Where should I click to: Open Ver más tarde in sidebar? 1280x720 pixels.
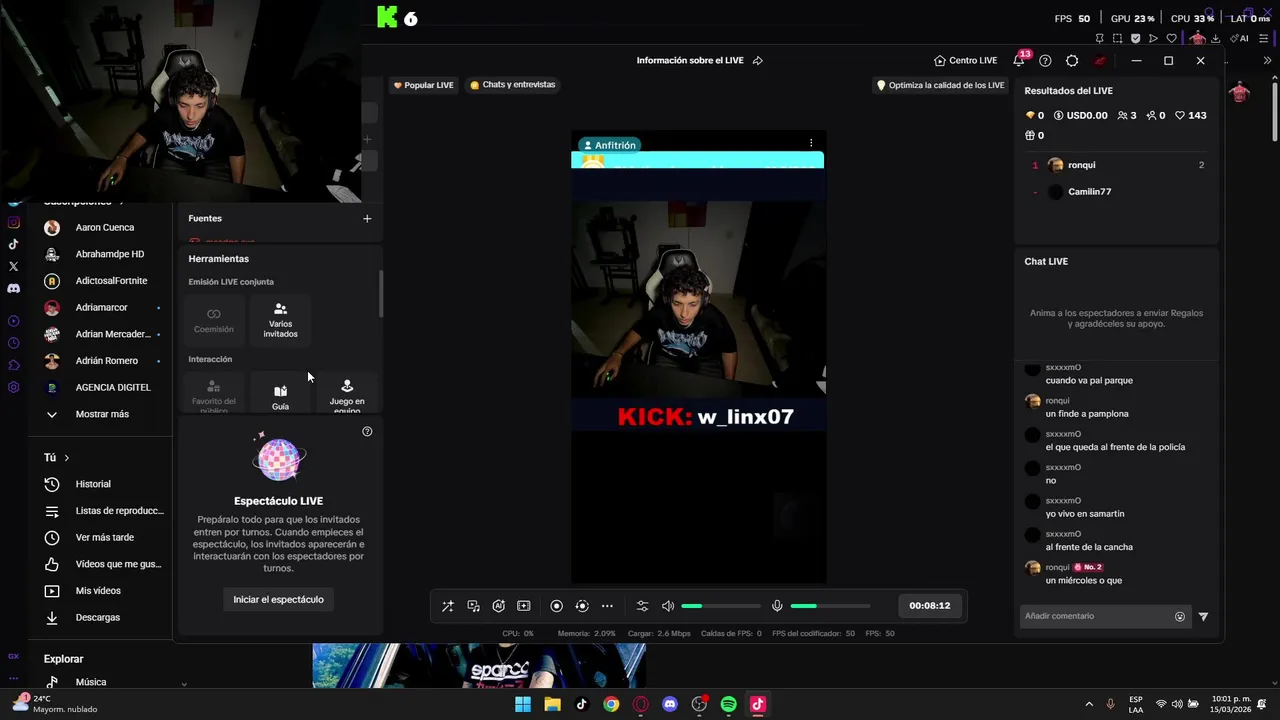(104, 538)
